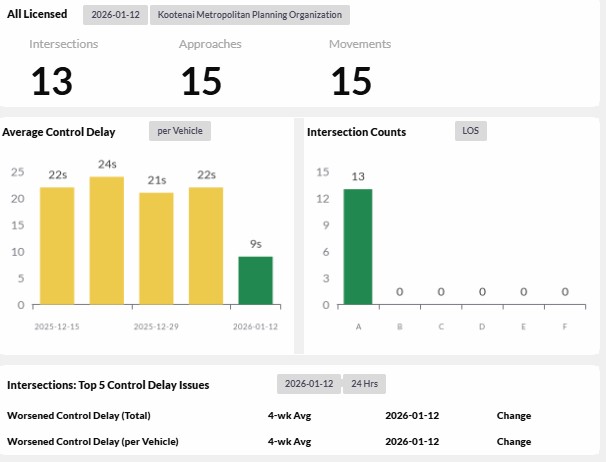Viewport: 606px width, 462px height.
Task: Open date chip in Top 5 Control Delay Issues
Action: [x=309, y=384]
